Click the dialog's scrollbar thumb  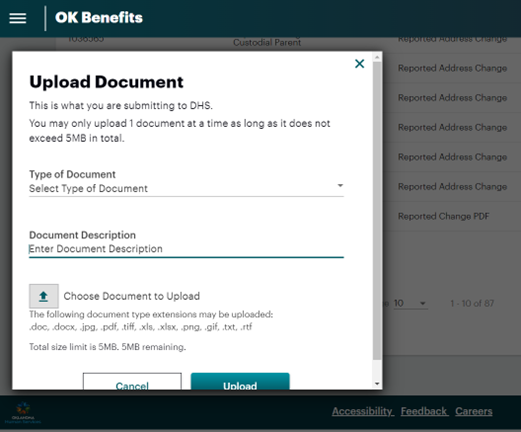377,211
